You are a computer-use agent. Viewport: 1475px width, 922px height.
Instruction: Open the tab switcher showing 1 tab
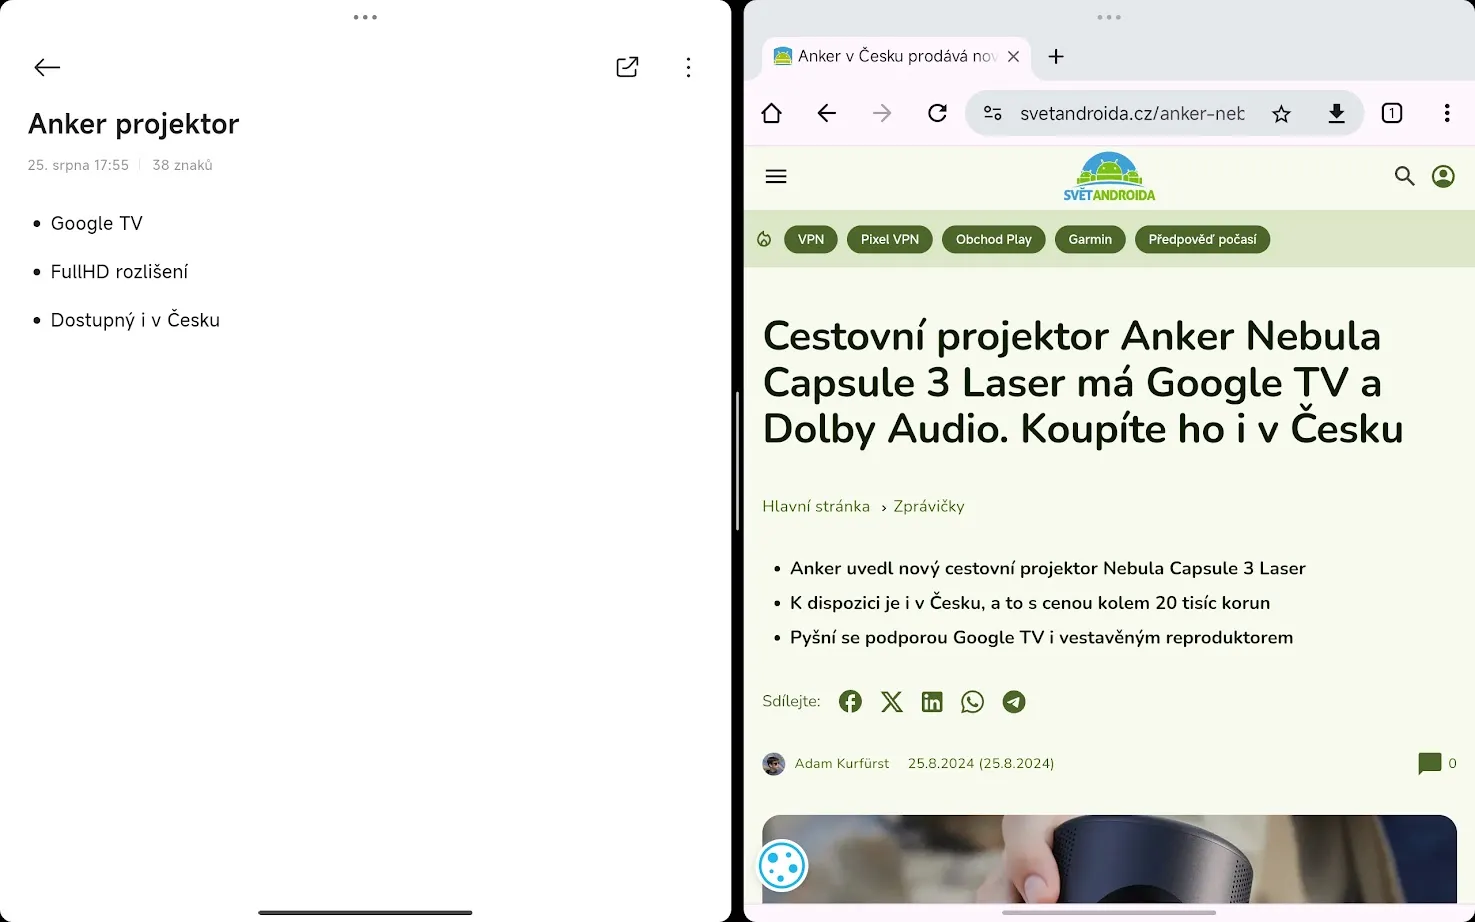point(1391,113)
